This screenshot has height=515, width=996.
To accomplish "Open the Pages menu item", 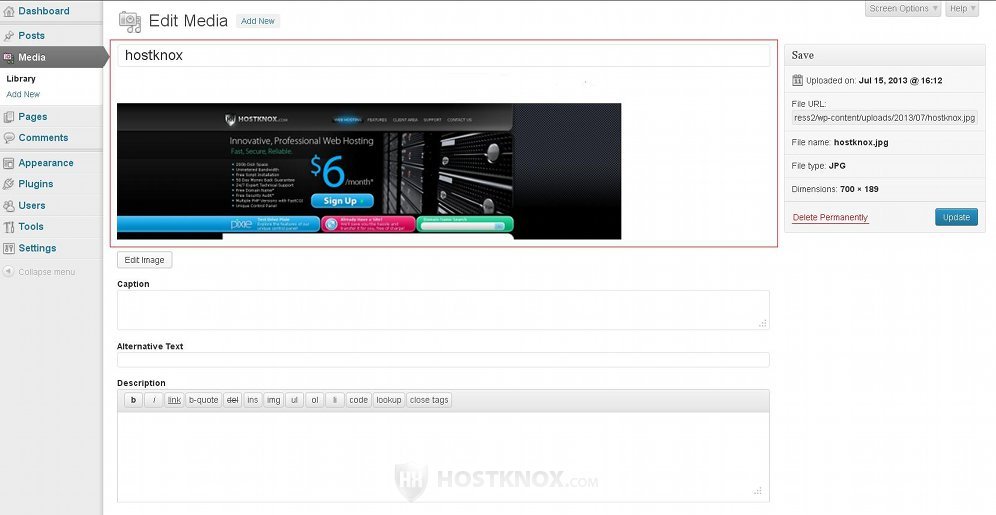I will [x=33, y=116].
